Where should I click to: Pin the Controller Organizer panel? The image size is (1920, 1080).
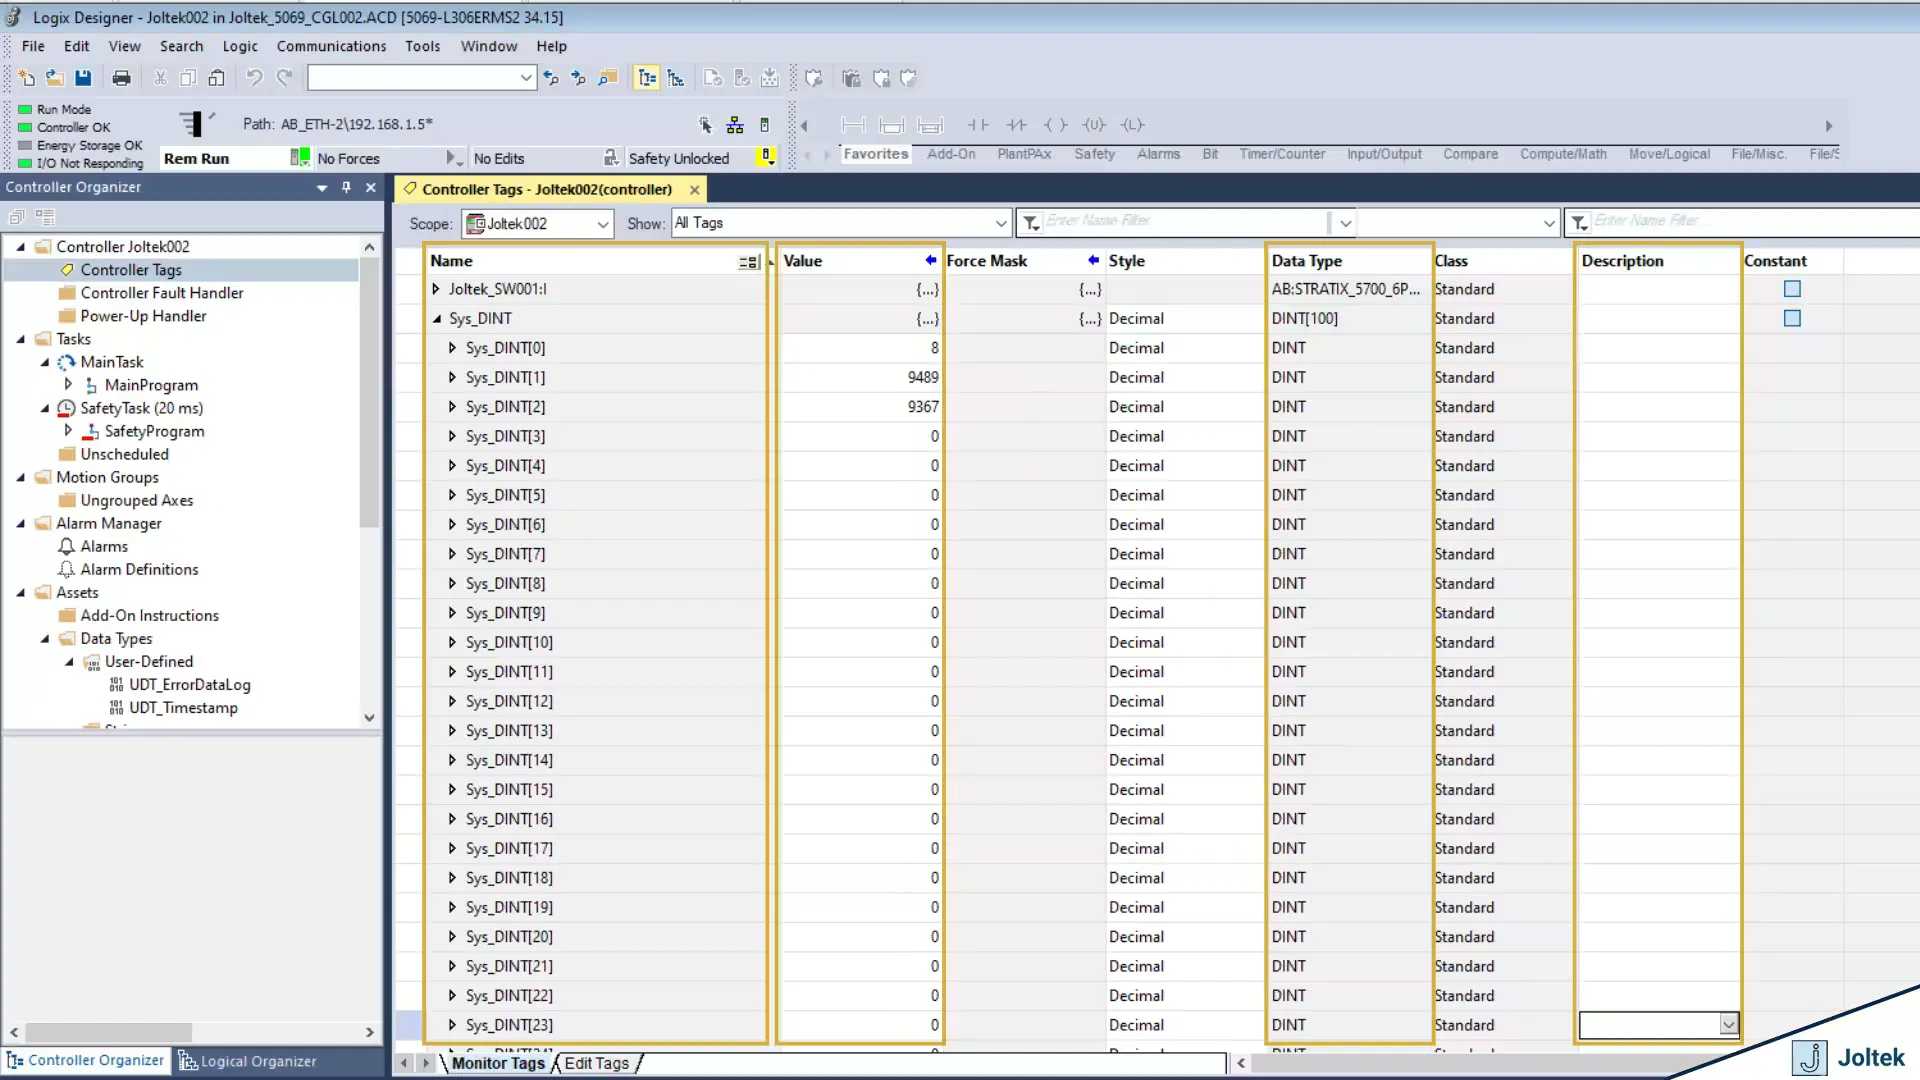pos(346,187)
